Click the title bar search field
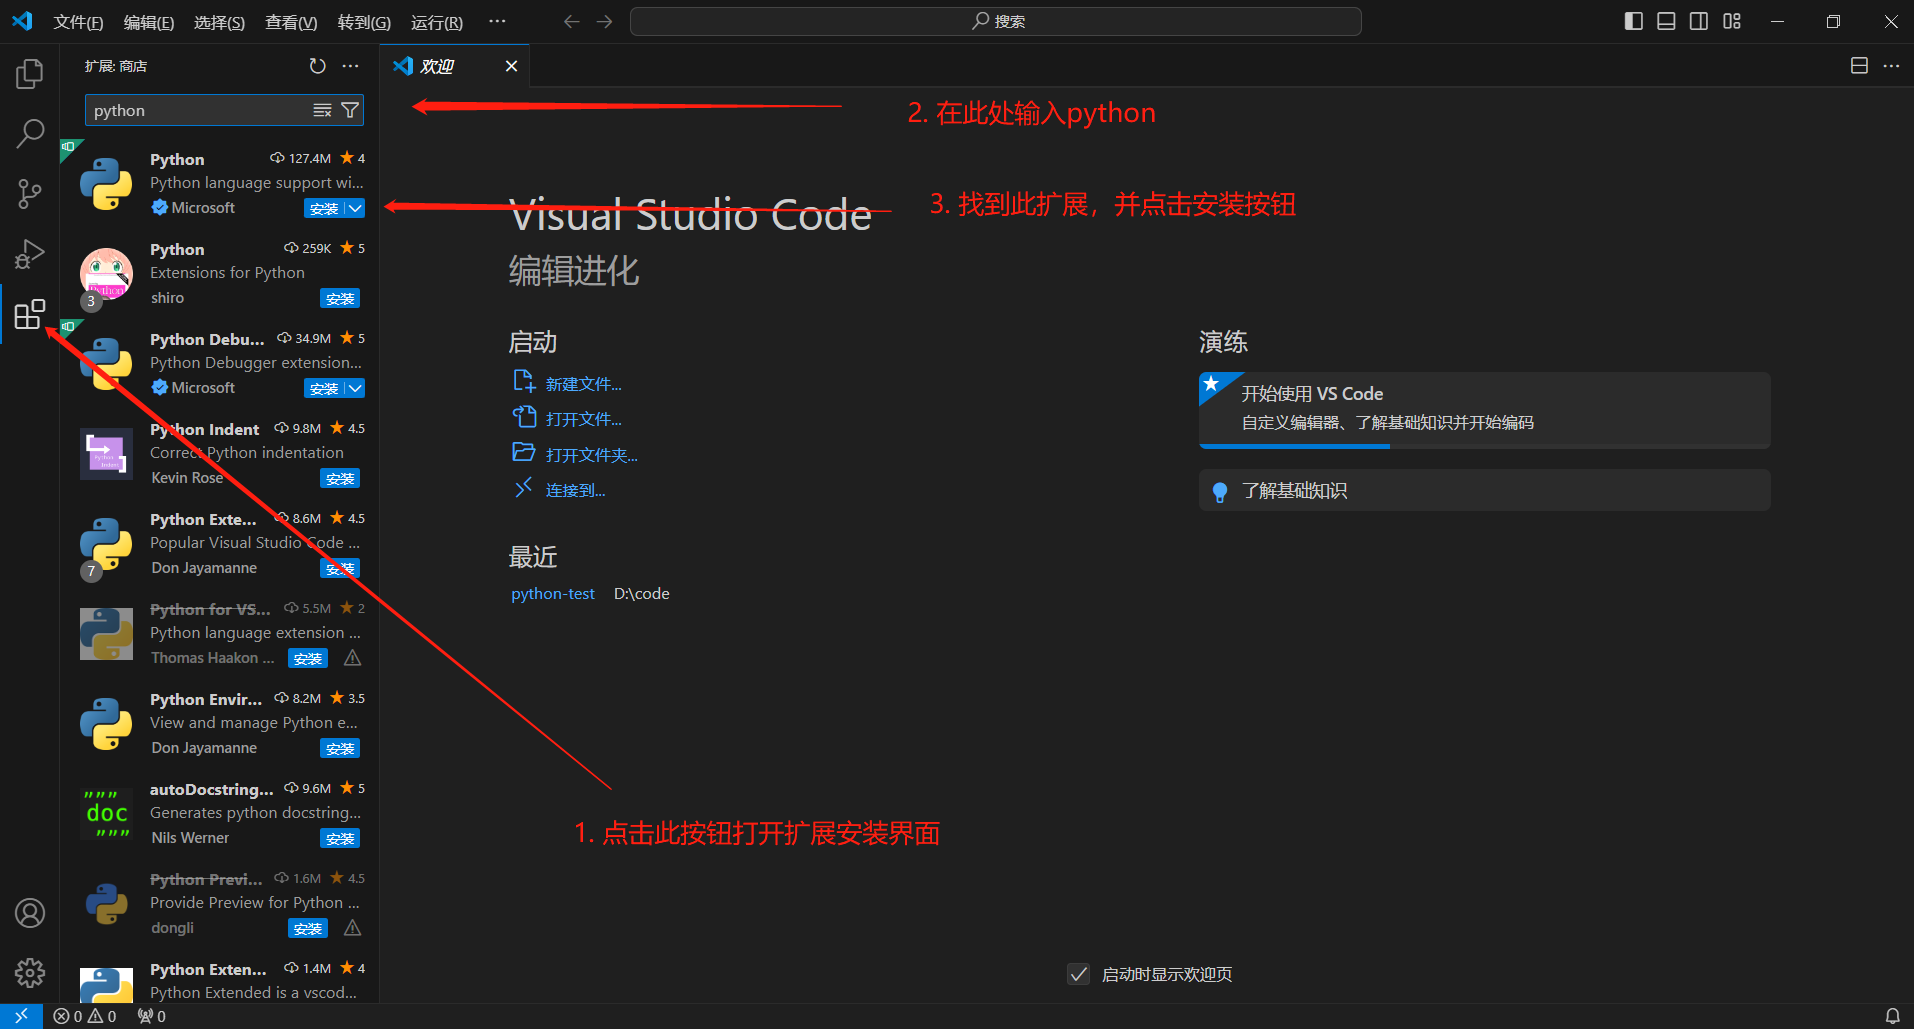The width and height of the screenshot is (1914, 1029). tap(995, 21)
